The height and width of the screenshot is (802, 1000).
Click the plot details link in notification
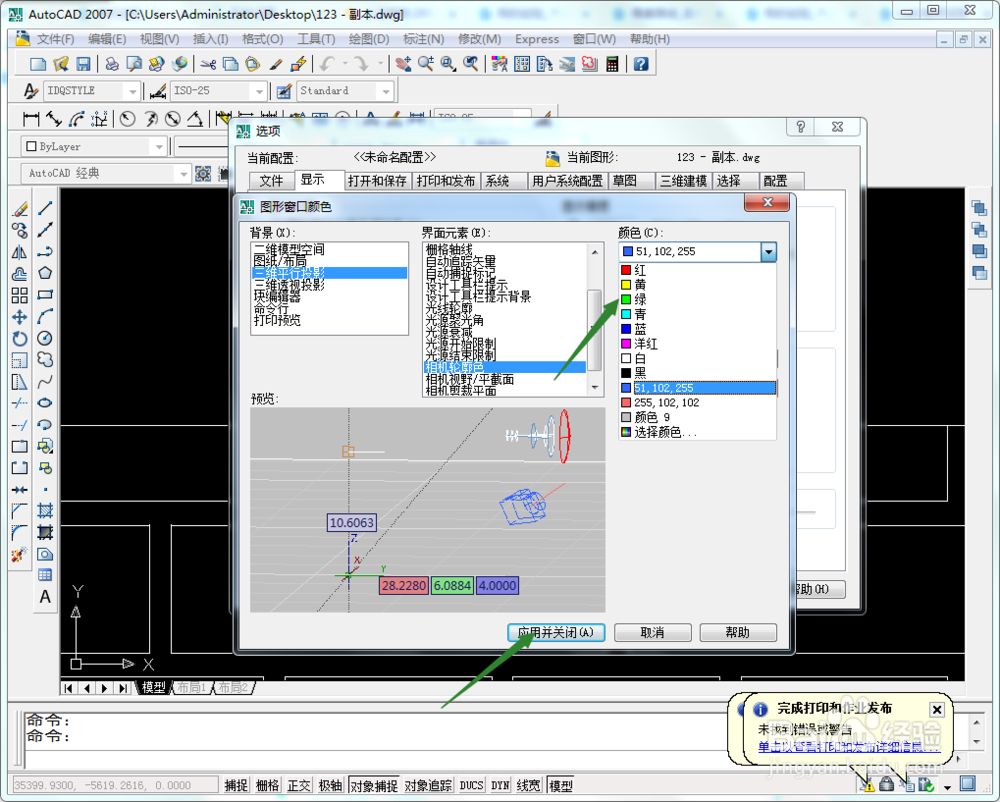coord(849,747)
